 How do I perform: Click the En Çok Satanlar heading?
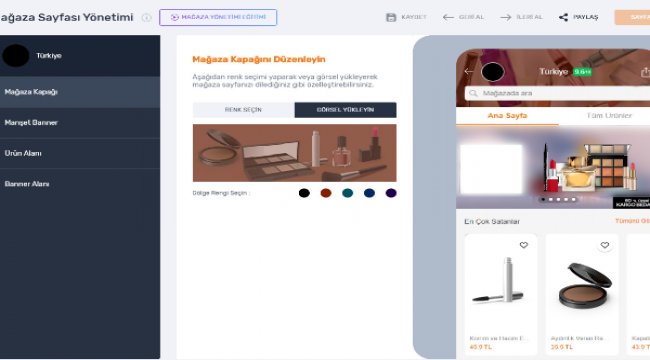point(492,221)
